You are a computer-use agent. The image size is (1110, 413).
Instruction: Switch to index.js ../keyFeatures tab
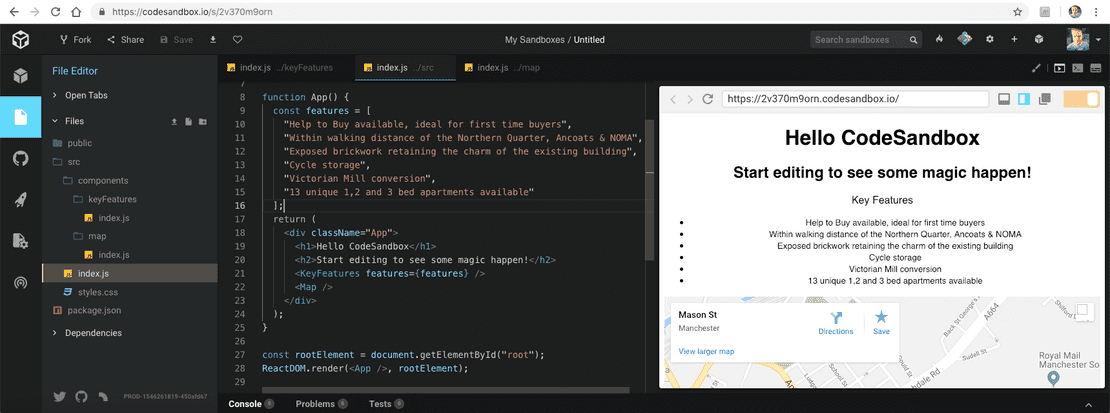pyautogui.click(x=286, y=68)
